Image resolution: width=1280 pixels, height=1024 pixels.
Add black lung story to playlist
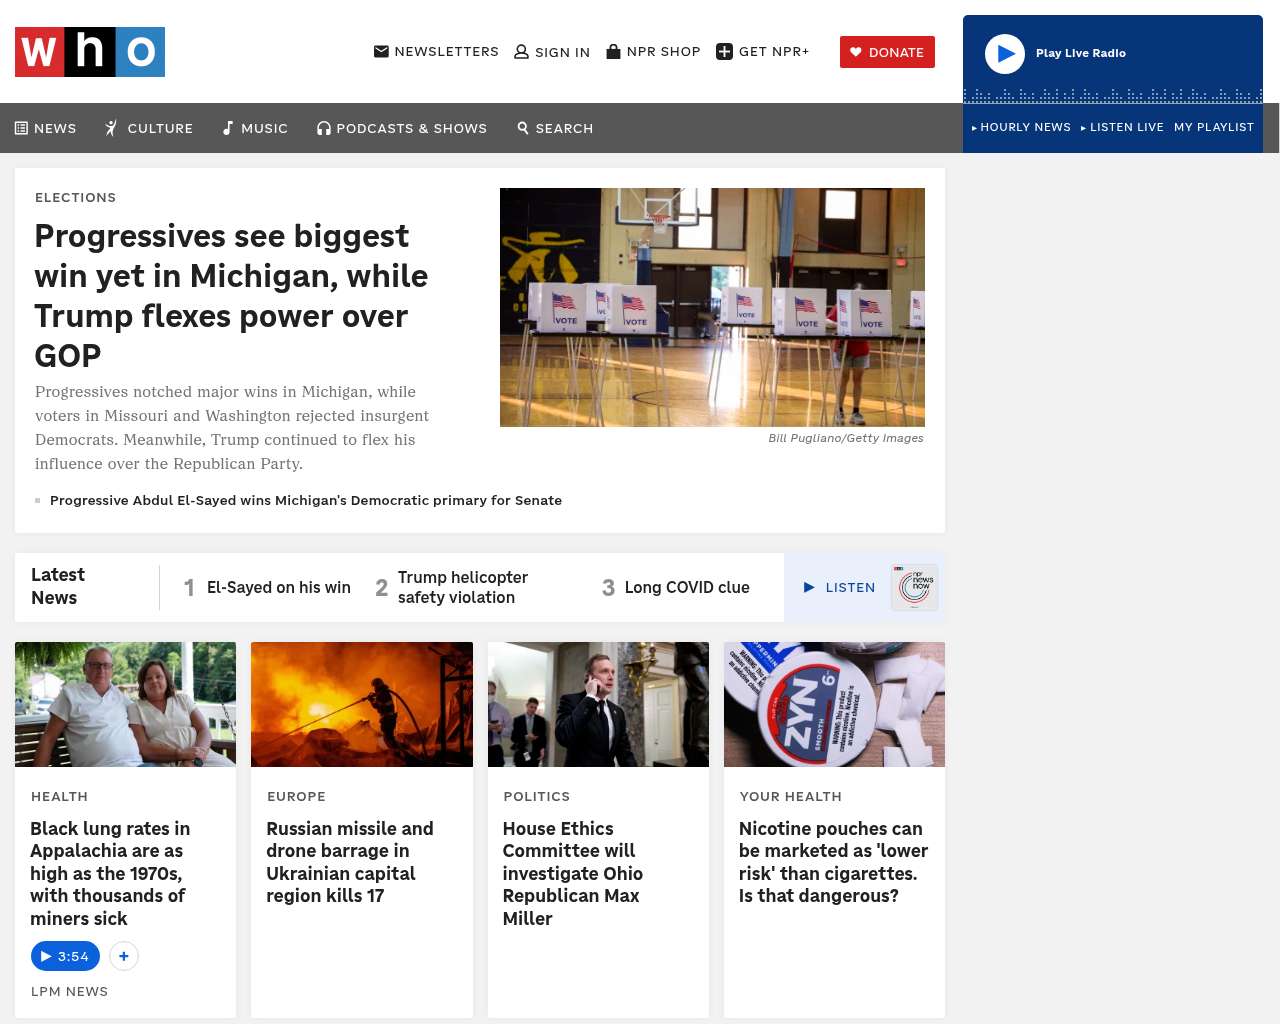[124, 956]
